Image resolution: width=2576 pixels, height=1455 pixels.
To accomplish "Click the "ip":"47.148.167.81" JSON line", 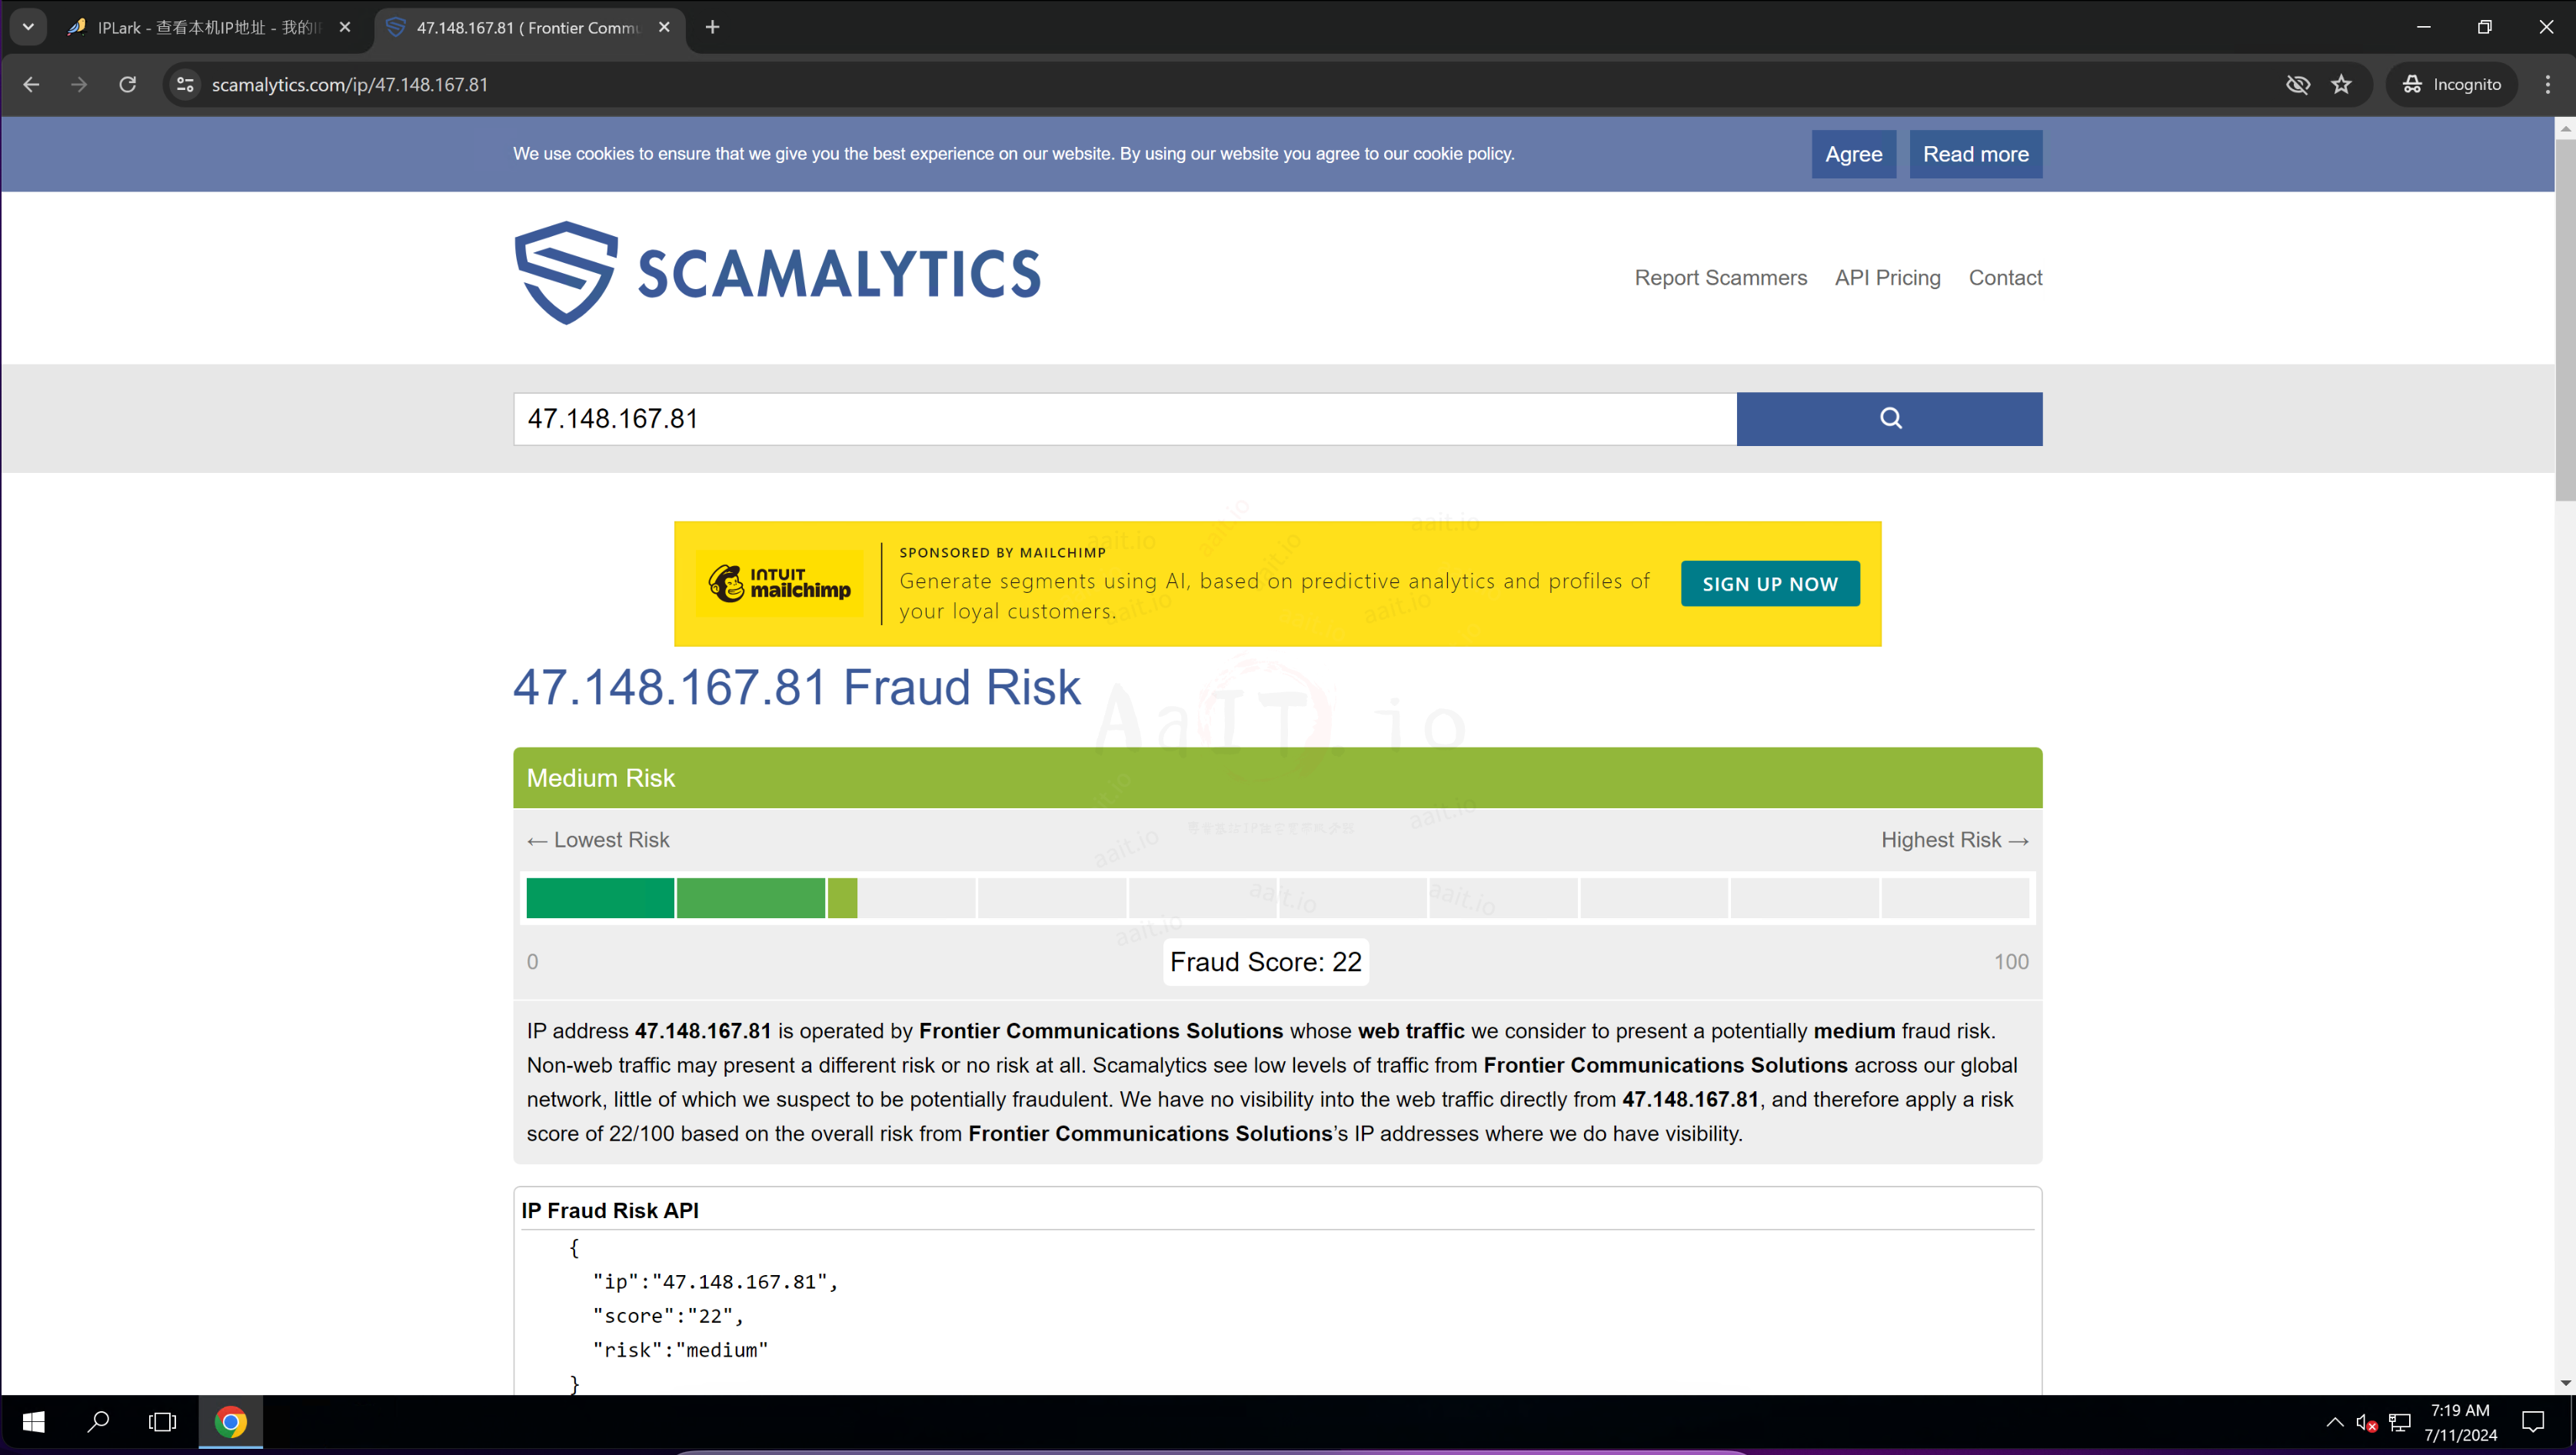I will pyautogui.click(x=715, y=1282).
